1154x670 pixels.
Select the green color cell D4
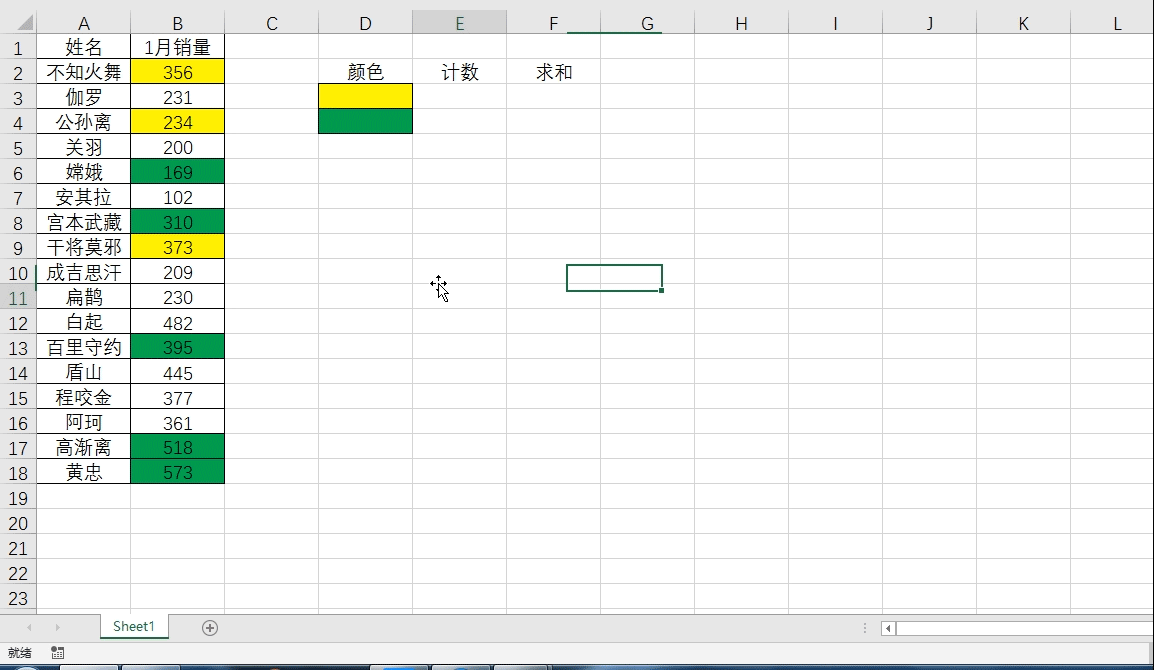365,121
